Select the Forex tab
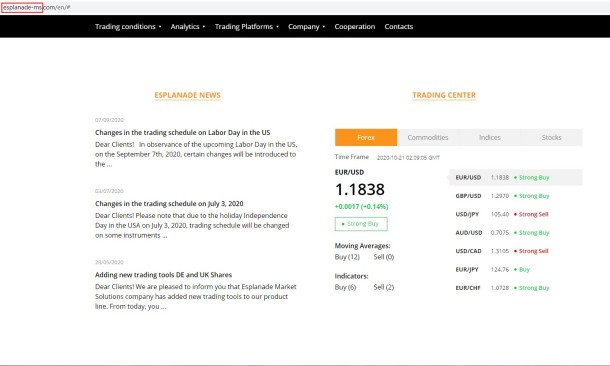This screenshot has width=610, height=366. click(366, 137)
